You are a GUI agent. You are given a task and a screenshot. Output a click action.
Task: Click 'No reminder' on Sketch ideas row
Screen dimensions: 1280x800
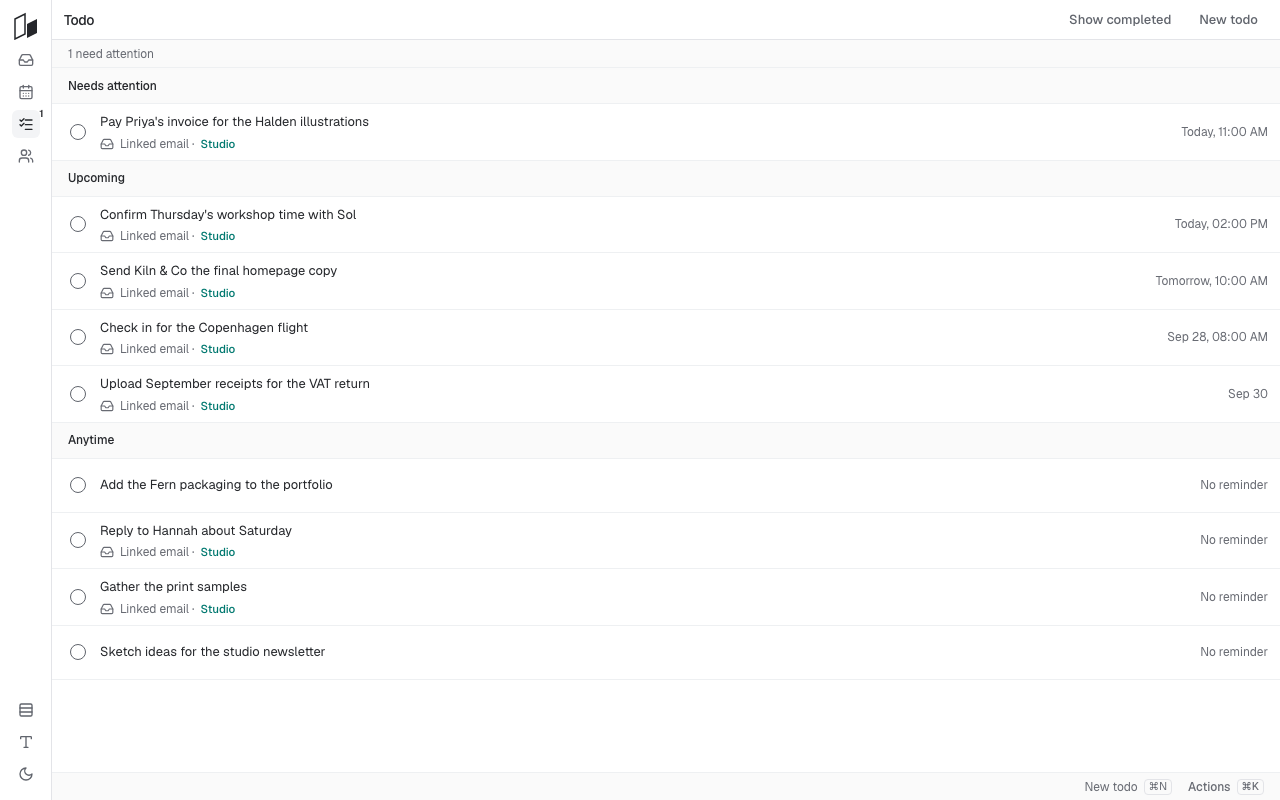pyautogui.click(x=1234, y=652)
